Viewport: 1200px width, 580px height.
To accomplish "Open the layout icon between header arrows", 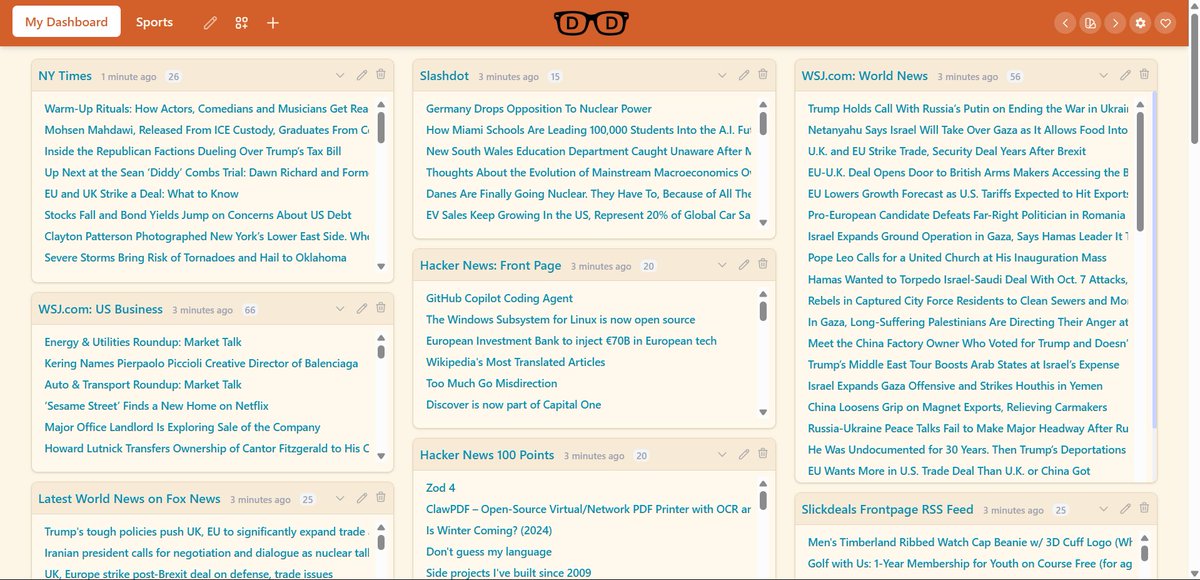I will tap(1090, 22).
